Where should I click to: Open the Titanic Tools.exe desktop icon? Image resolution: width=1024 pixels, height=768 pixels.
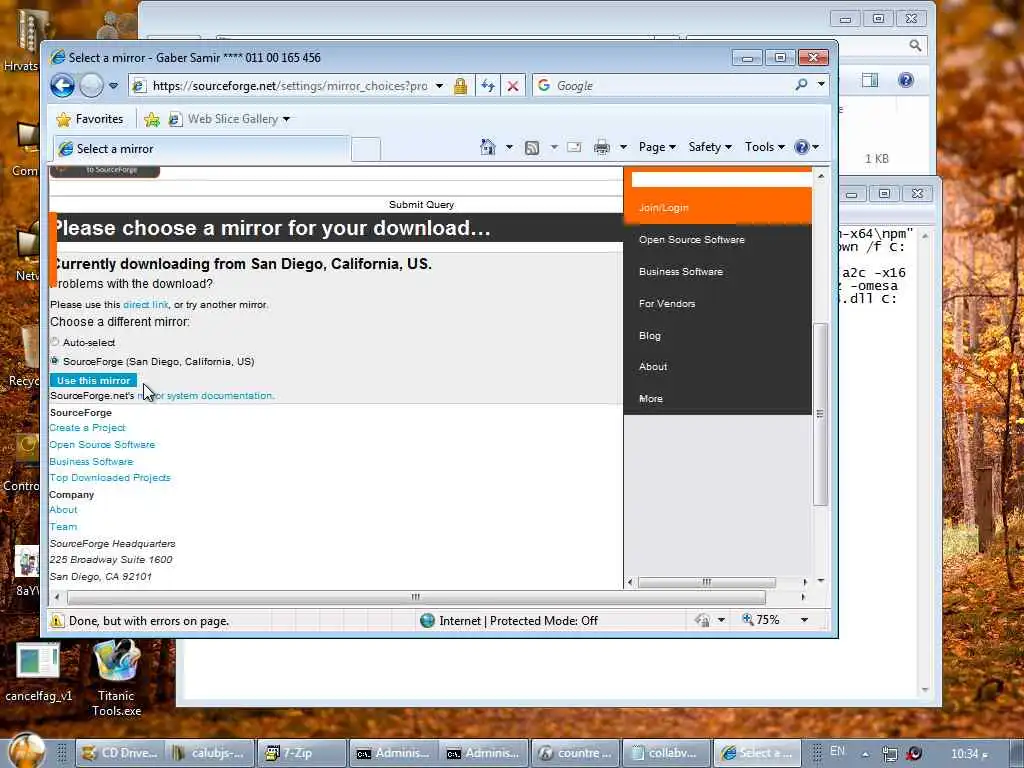[x=116, y=678]
